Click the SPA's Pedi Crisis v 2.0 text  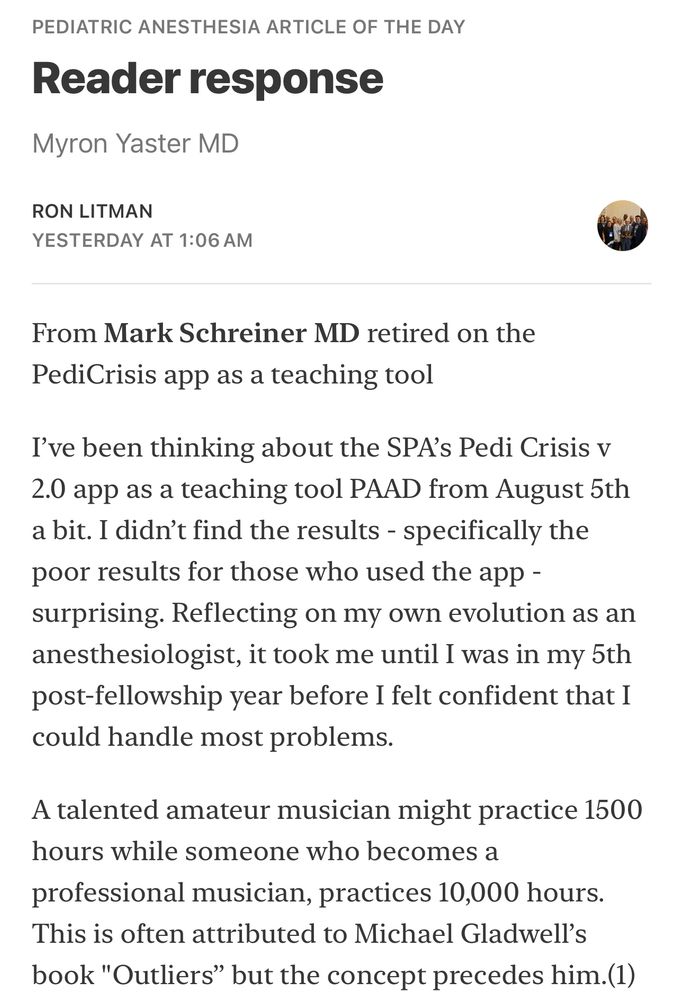tap(321, 468)
